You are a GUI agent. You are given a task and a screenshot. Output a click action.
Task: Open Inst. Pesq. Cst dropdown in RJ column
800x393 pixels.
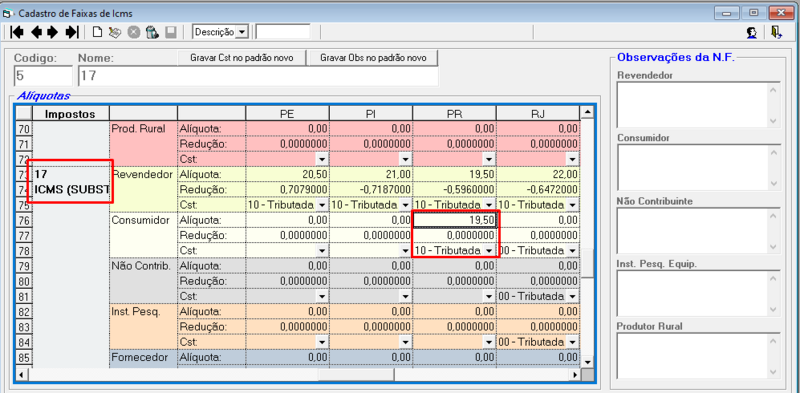573,342
